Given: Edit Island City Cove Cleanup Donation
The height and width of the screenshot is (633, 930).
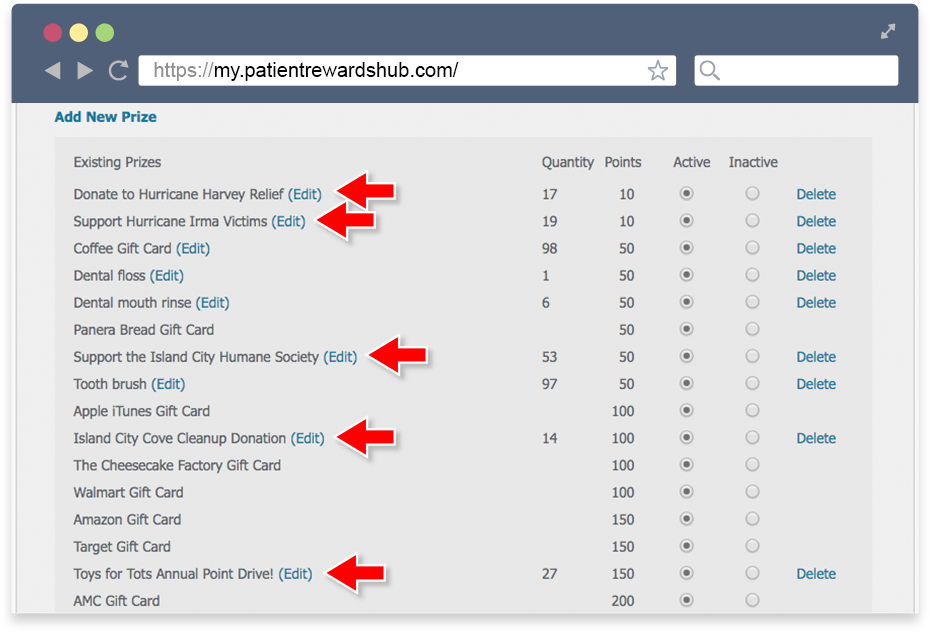Looking at the screenshot, I should tap(307, 438).
